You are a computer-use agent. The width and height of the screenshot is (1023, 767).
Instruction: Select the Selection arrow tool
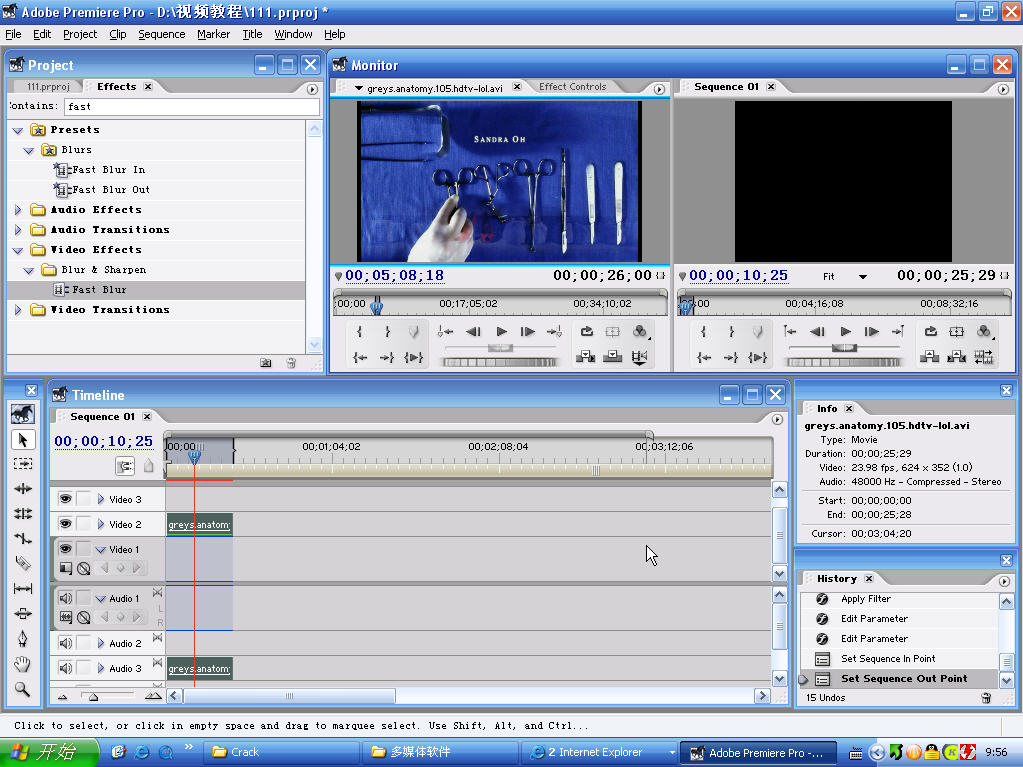coord(23,440)
